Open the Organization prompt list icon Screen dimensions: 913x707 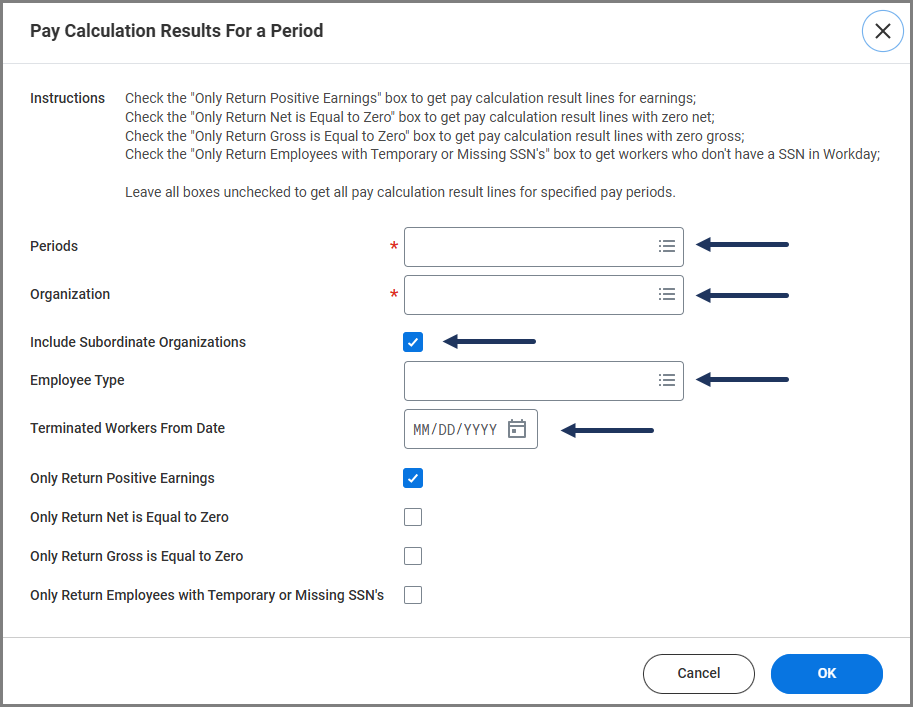pos(667,294)
